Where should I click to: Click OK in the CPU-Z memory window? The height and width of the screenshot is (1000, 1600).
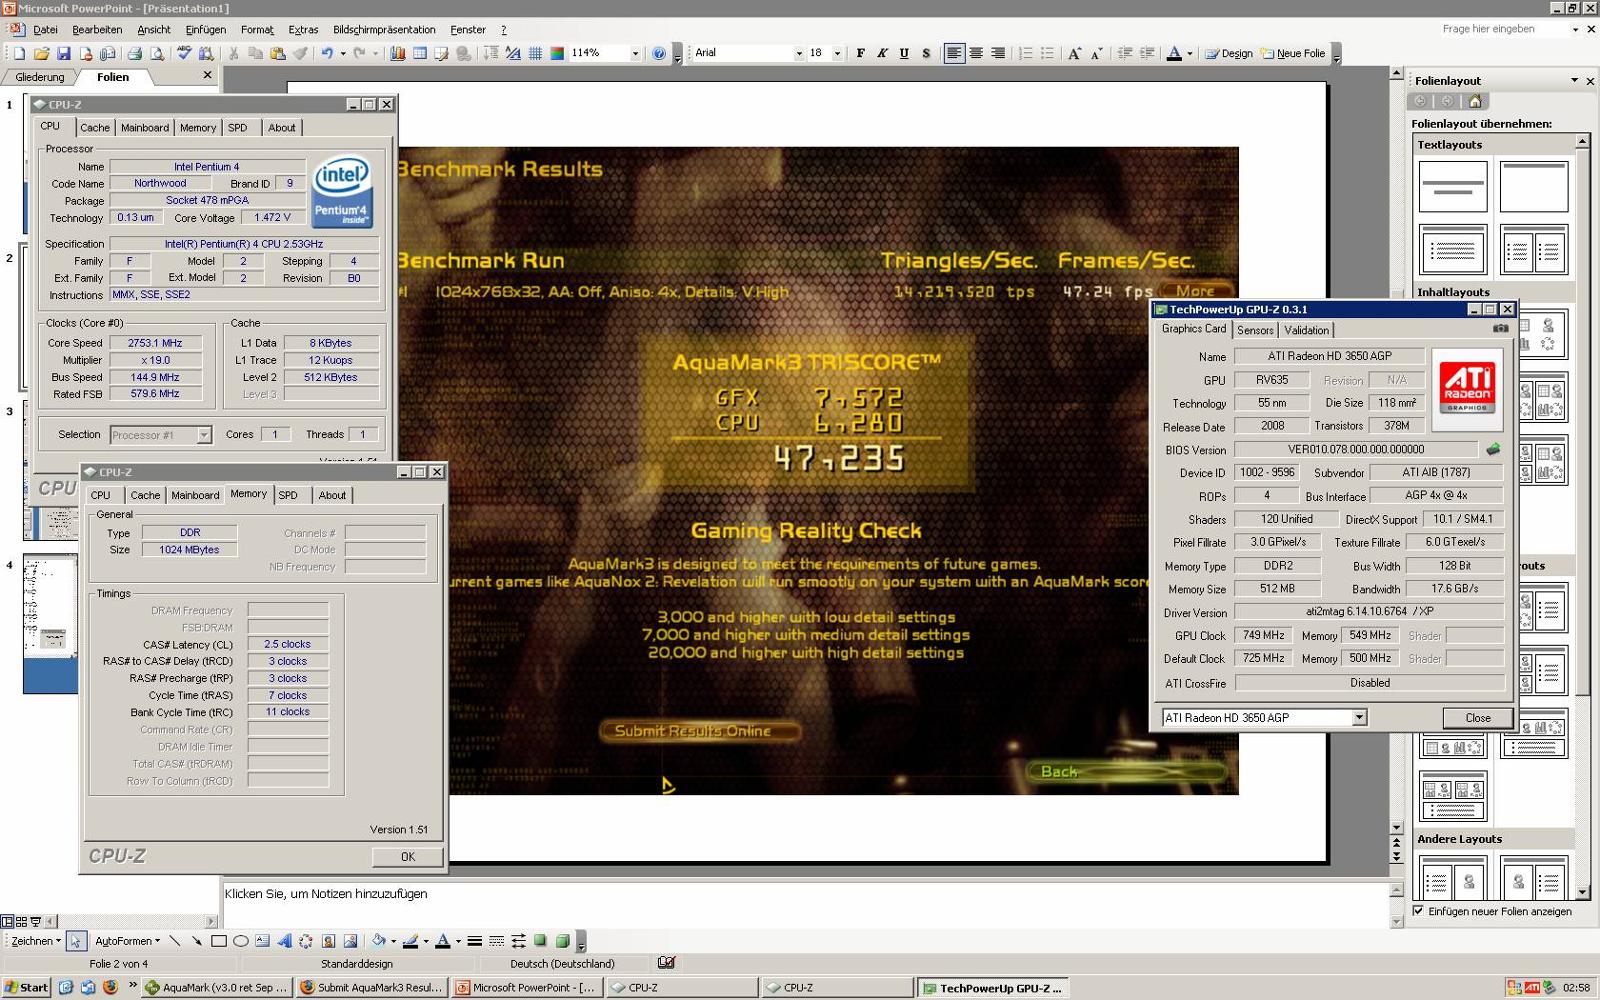pyautogui.click(x=407, y=857)
